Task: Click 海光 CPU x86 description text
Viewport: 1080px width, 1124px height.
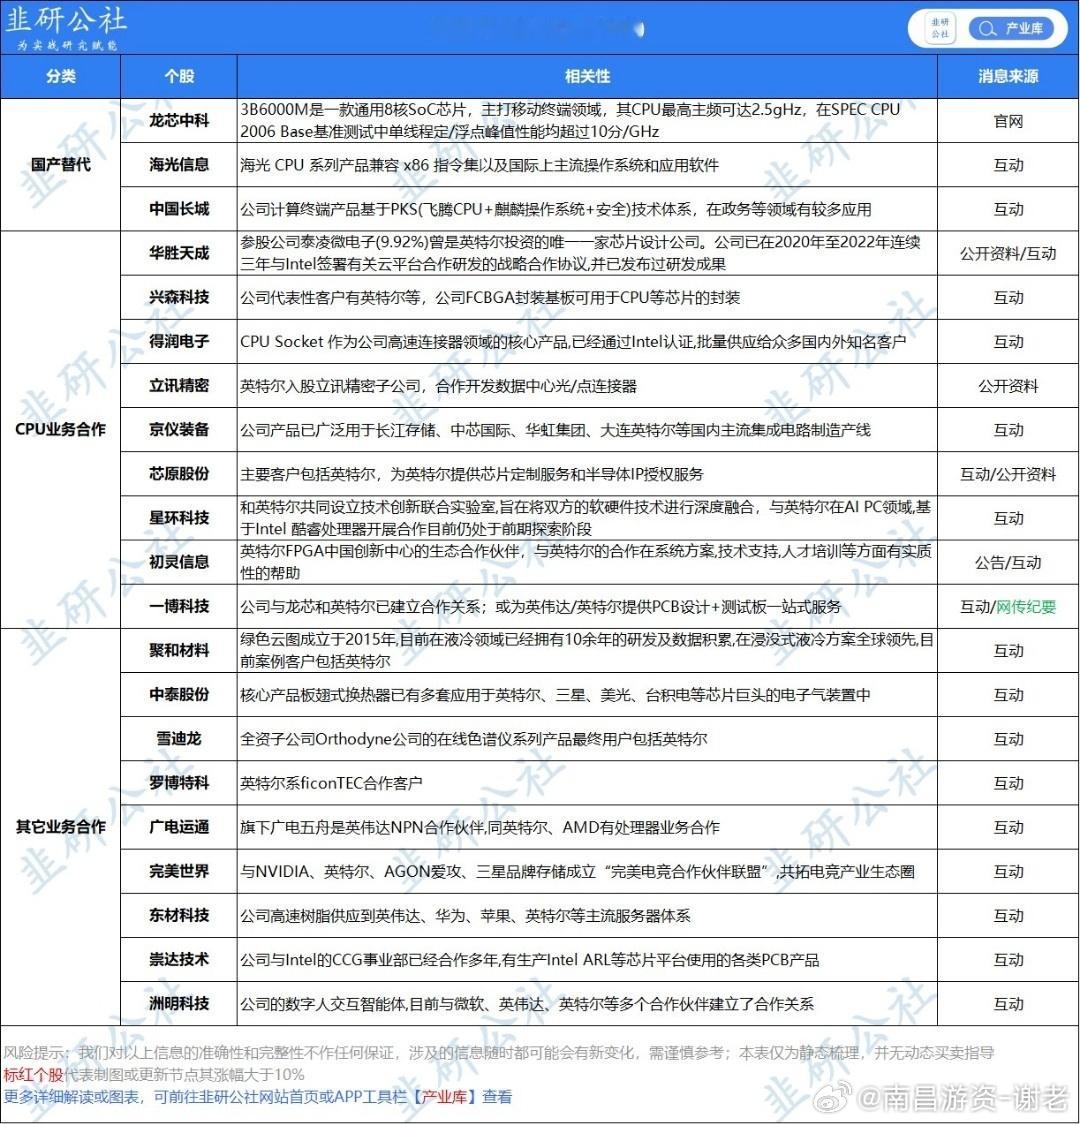Action: (479, 166)
